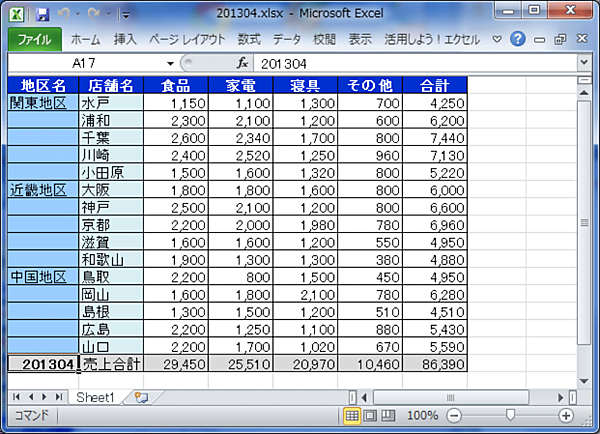Select the Sheet1 worksheet tab
600x434 pixels.
pos(96,397)
